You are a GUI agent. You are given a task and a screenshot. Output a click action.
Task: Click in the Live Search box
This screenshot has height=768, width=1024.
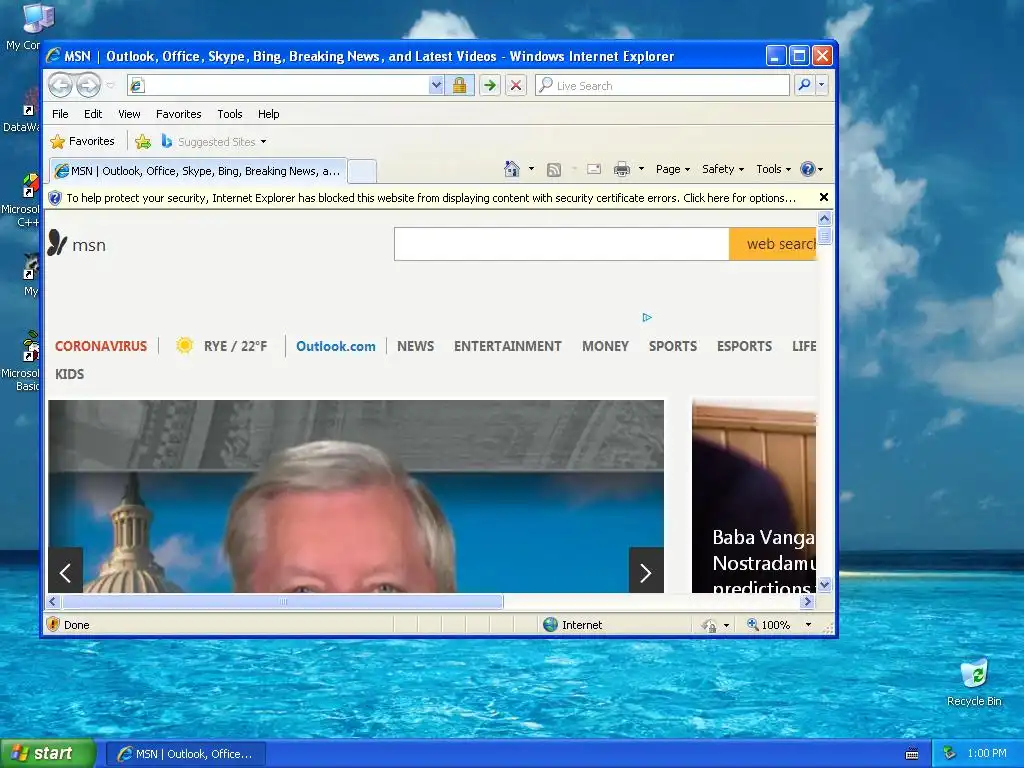coord(662,85)
